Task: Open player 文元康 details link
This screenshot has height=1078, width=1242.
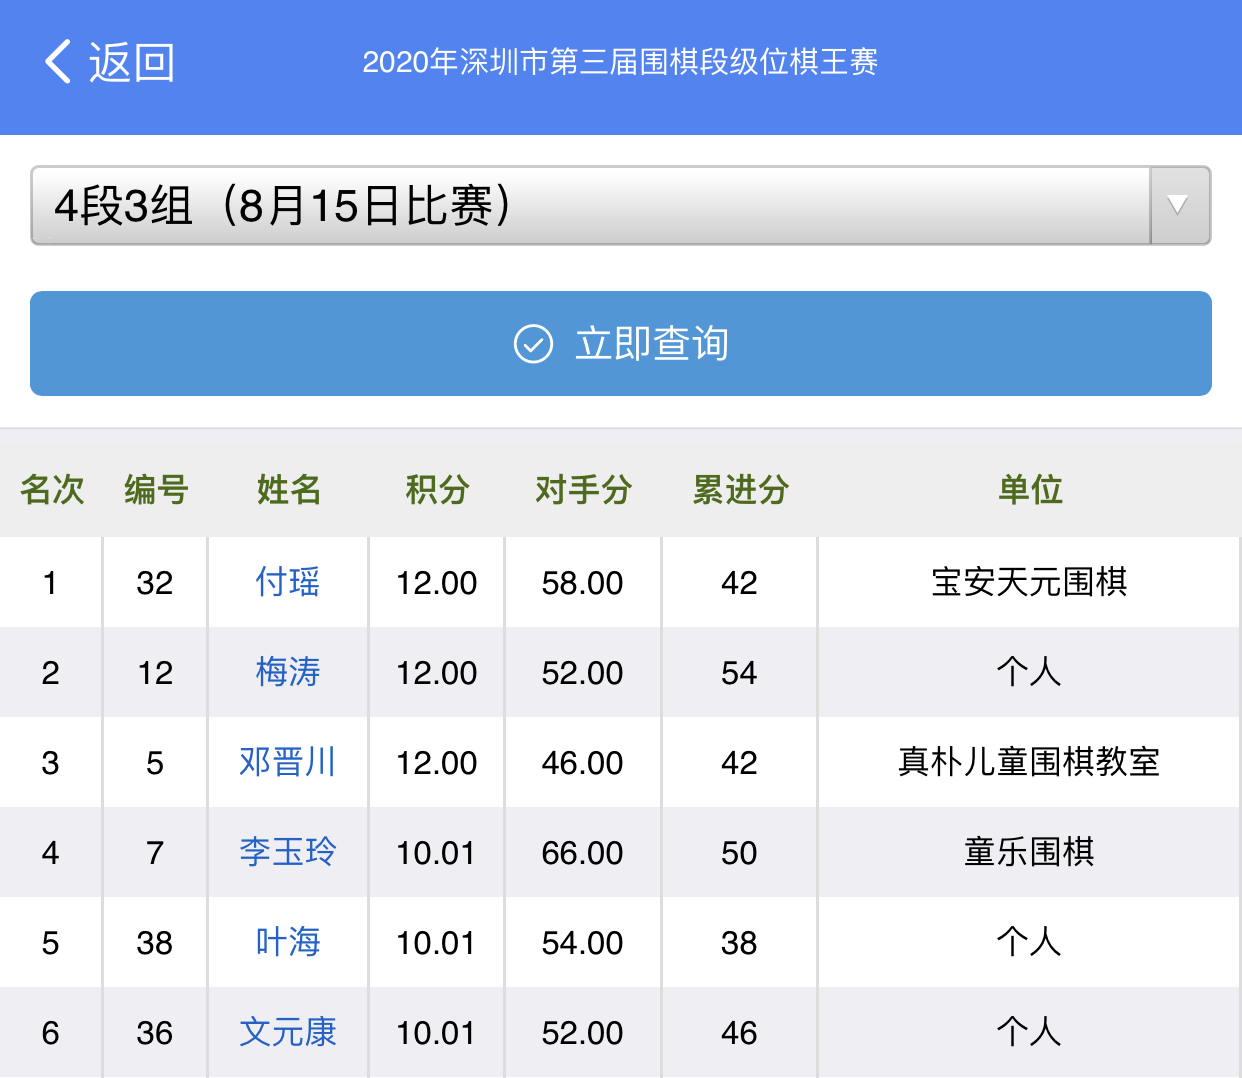Action: [x=288, y=1032]
